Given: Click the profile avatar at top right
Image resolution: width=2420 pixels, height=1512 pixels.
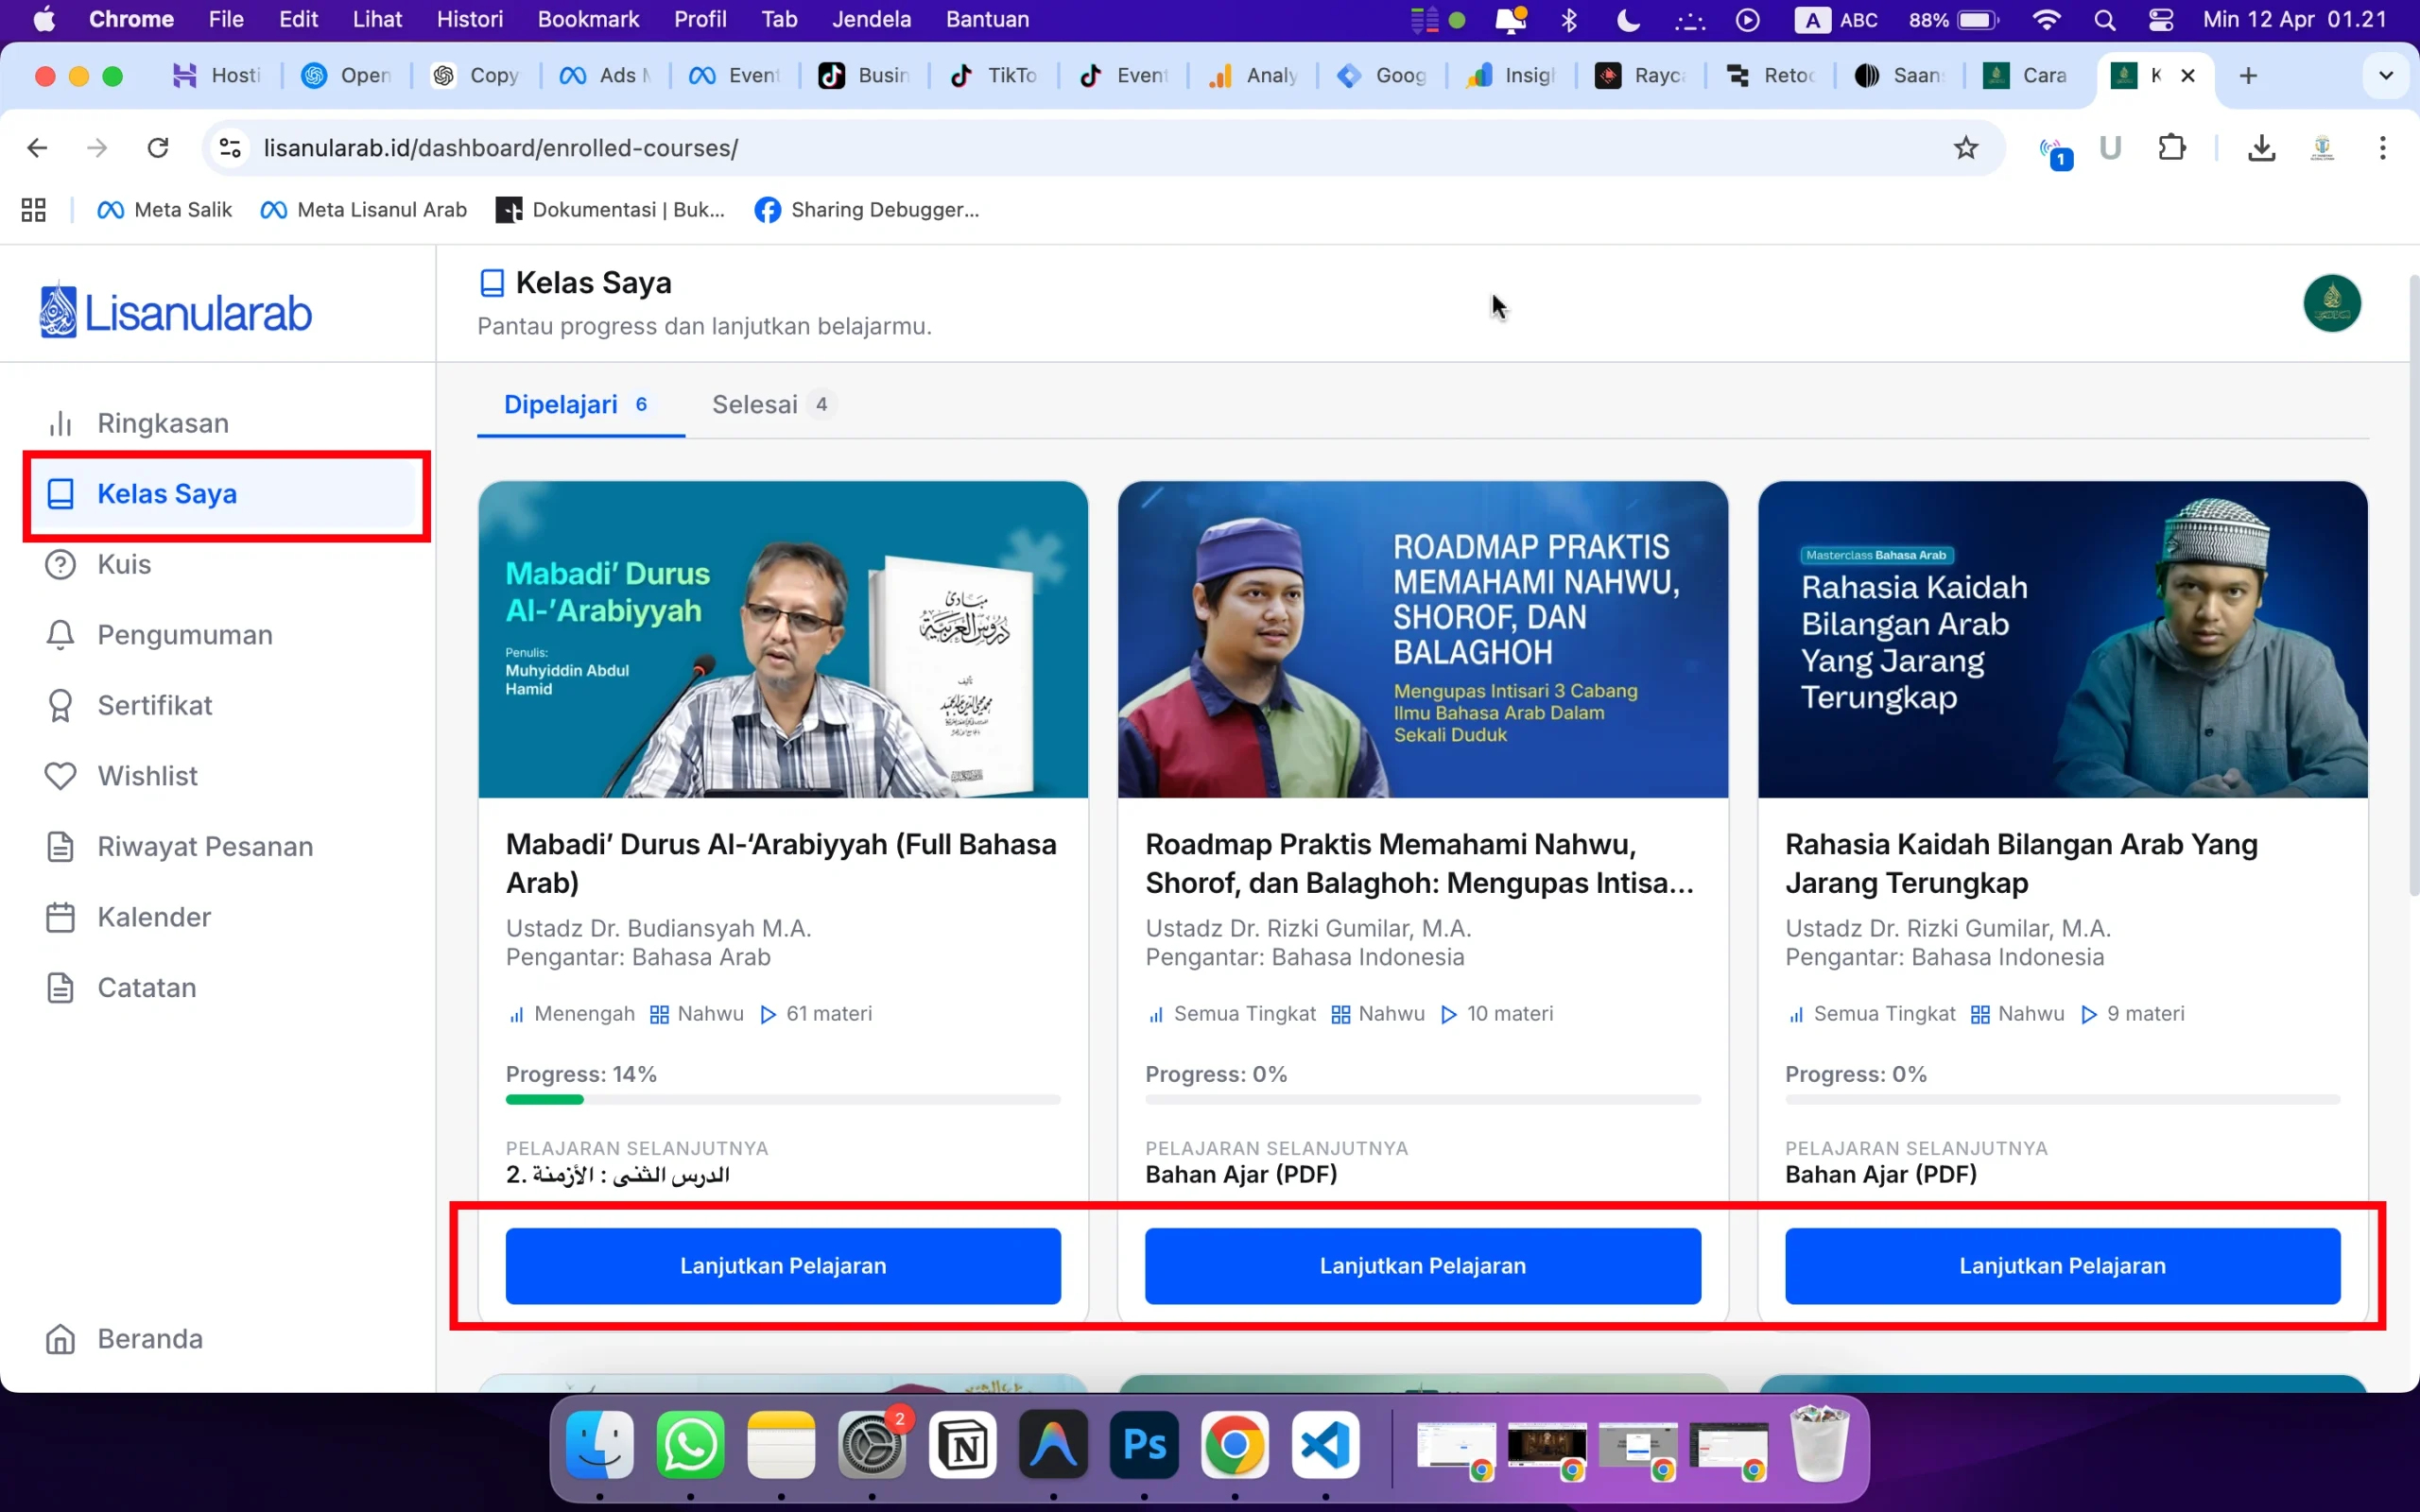Looking at the screenshot, I should pos(2331,303).
